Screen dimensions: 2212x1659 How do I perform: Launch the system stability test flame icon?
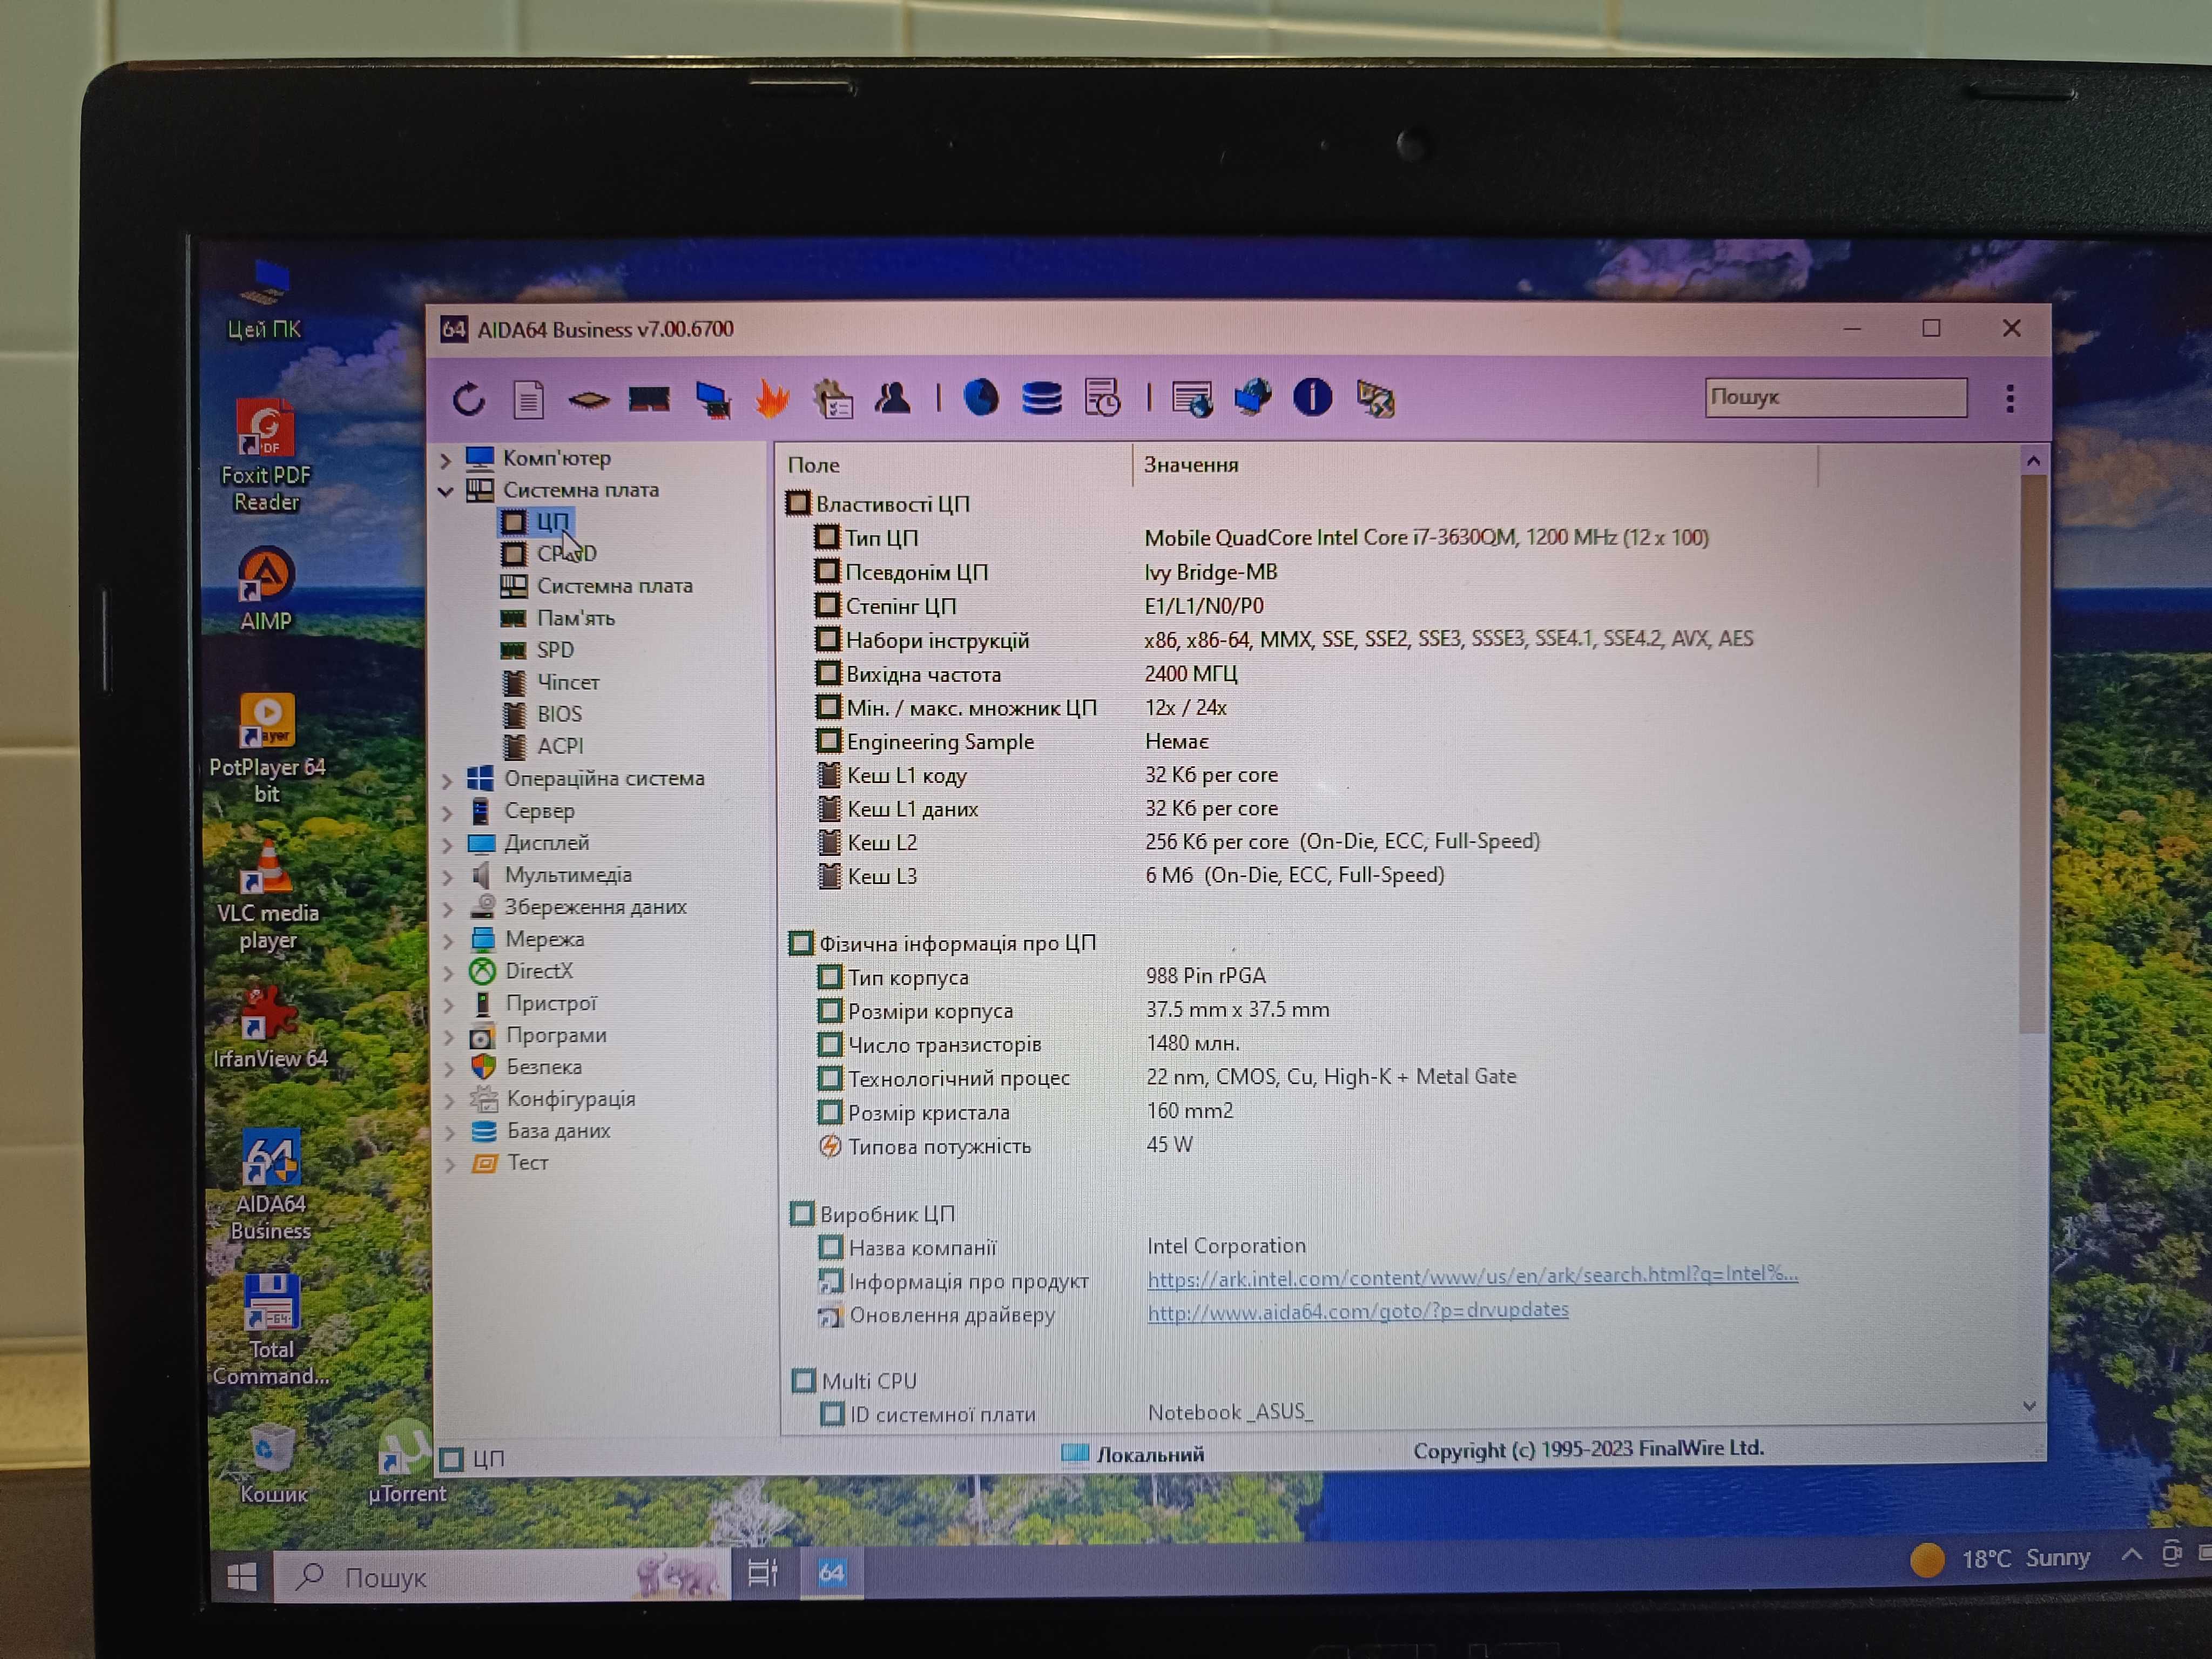click(x=772, y=399)
